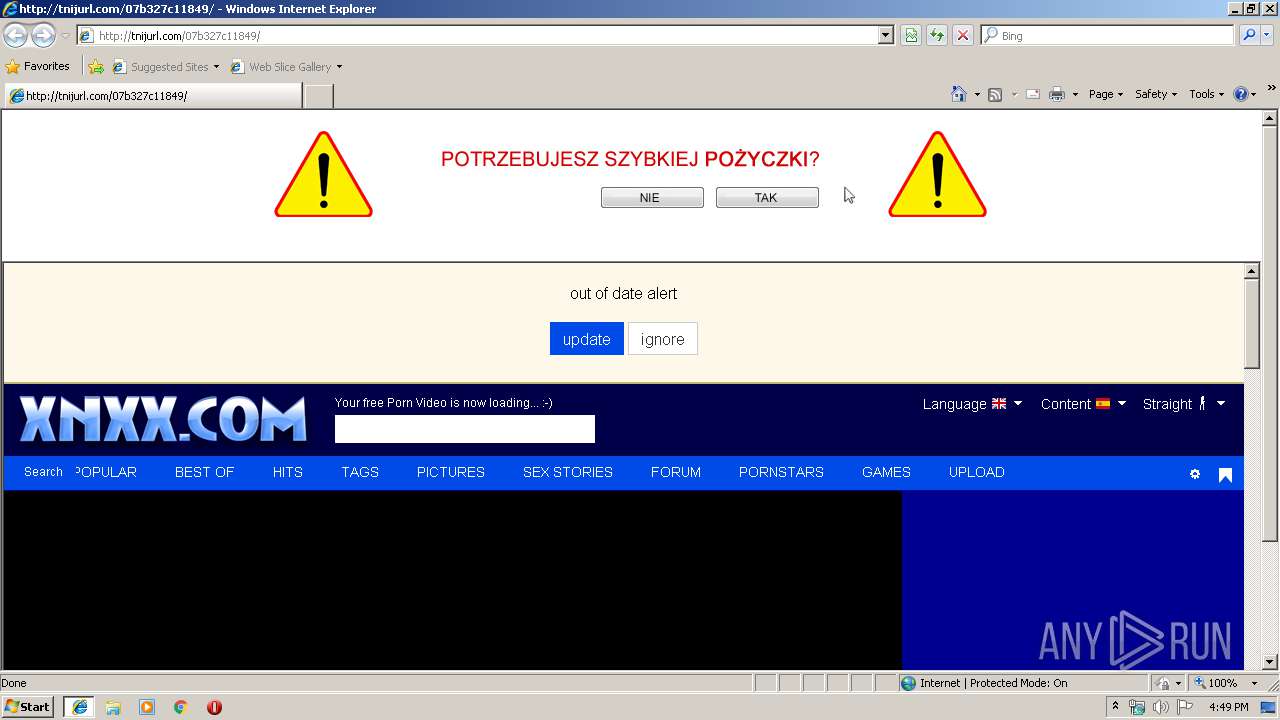Open the zoom level 100% dropdown
The width and height of the screenshot is (1280, 720).
pos(1255,683)
